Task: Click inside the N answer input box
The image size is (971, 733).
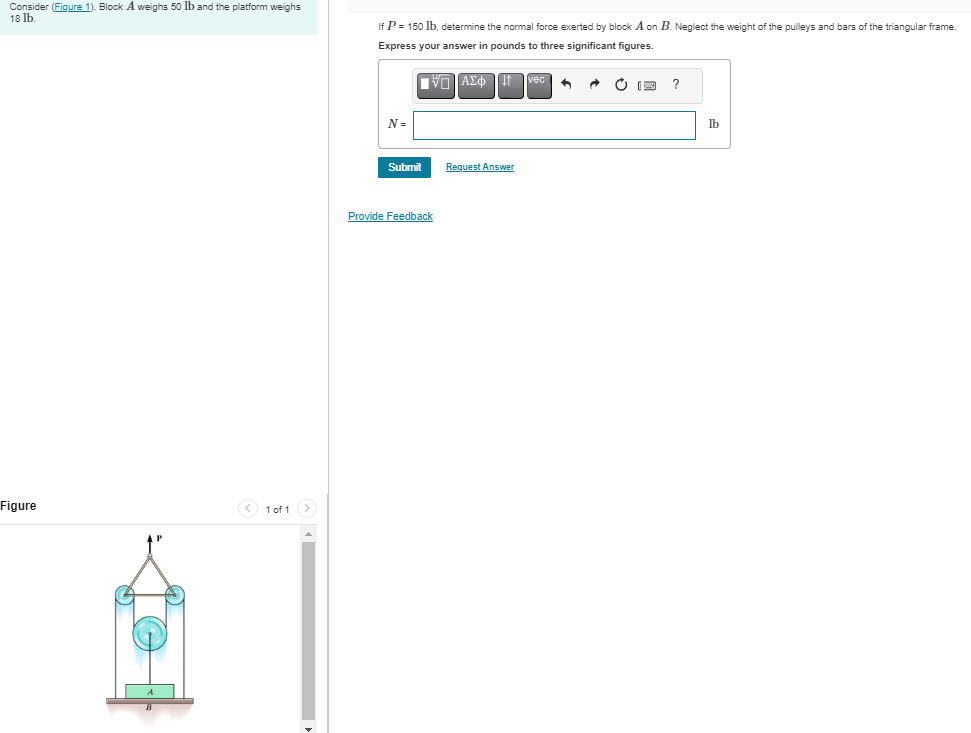Action: [553, 125]
